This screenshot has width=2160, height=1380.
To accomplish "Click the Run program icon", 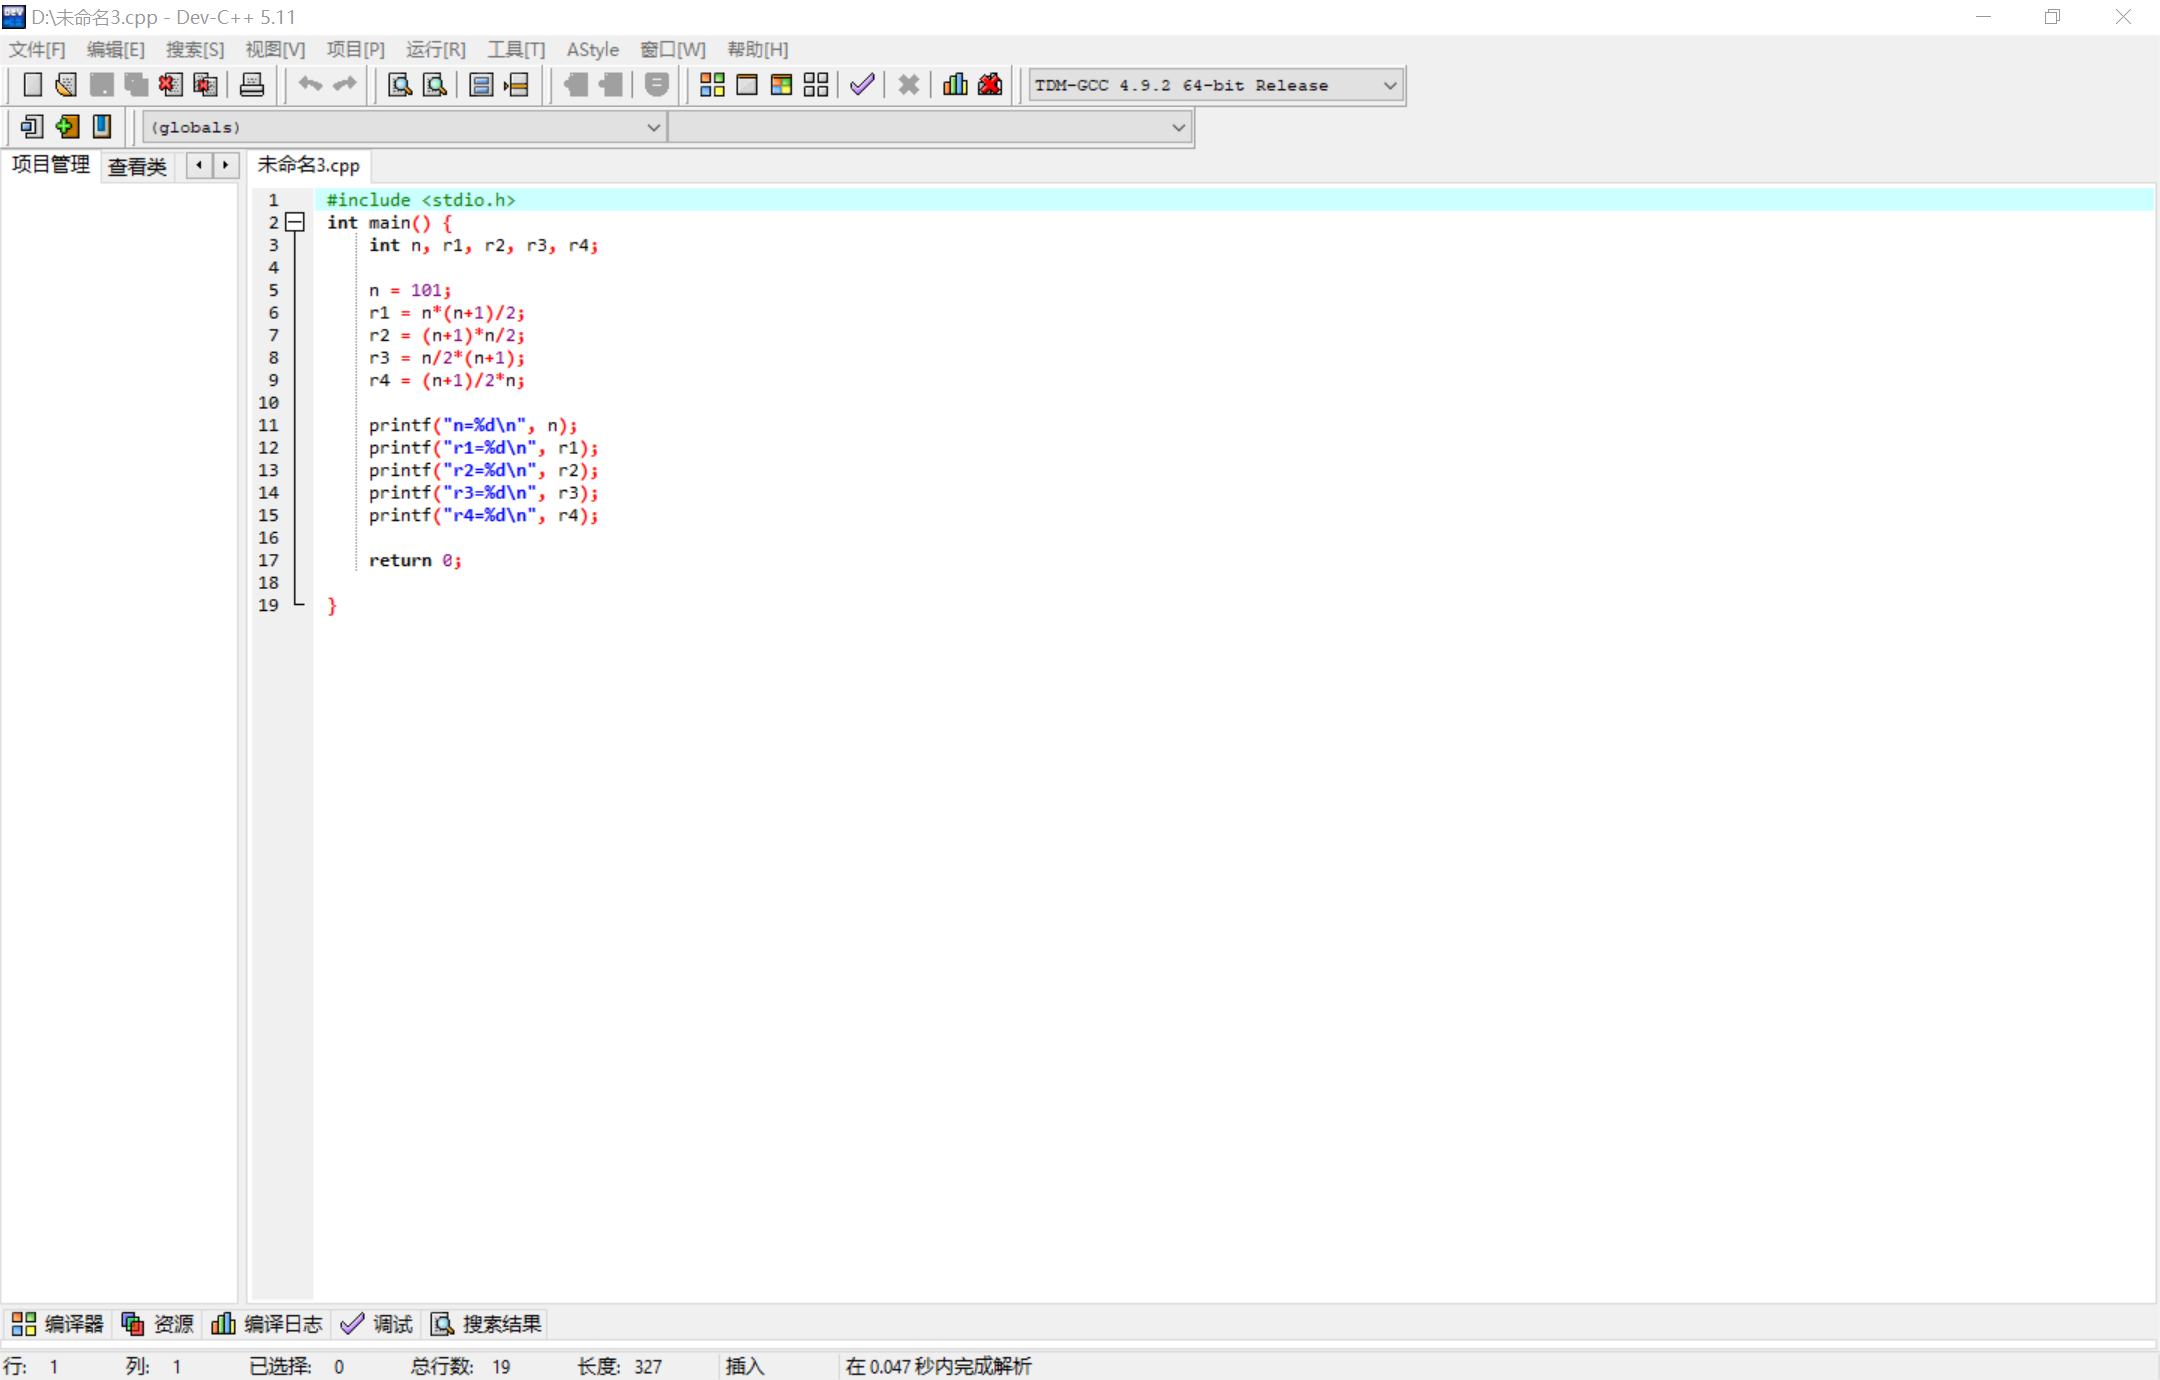I will coord(747,85).
